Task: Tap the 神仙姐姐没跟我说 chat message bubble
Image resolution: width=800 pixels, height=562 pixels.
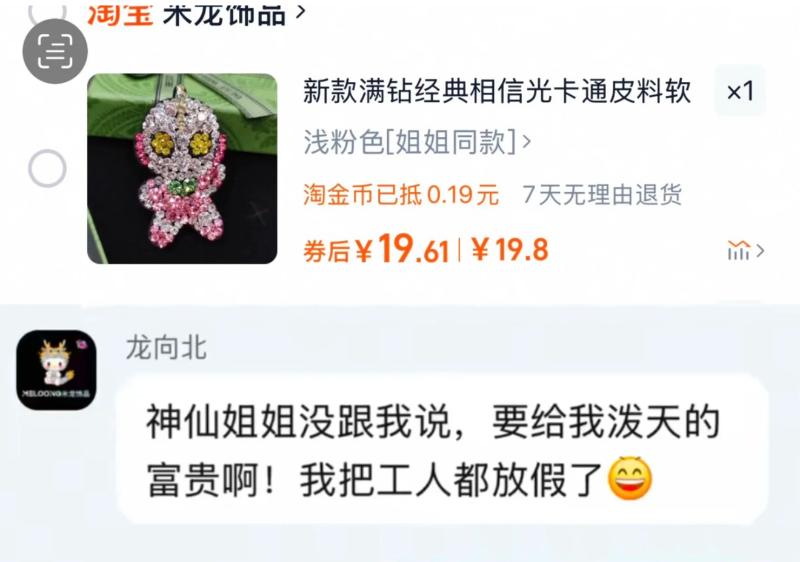Action: click(x=443, y=449)
